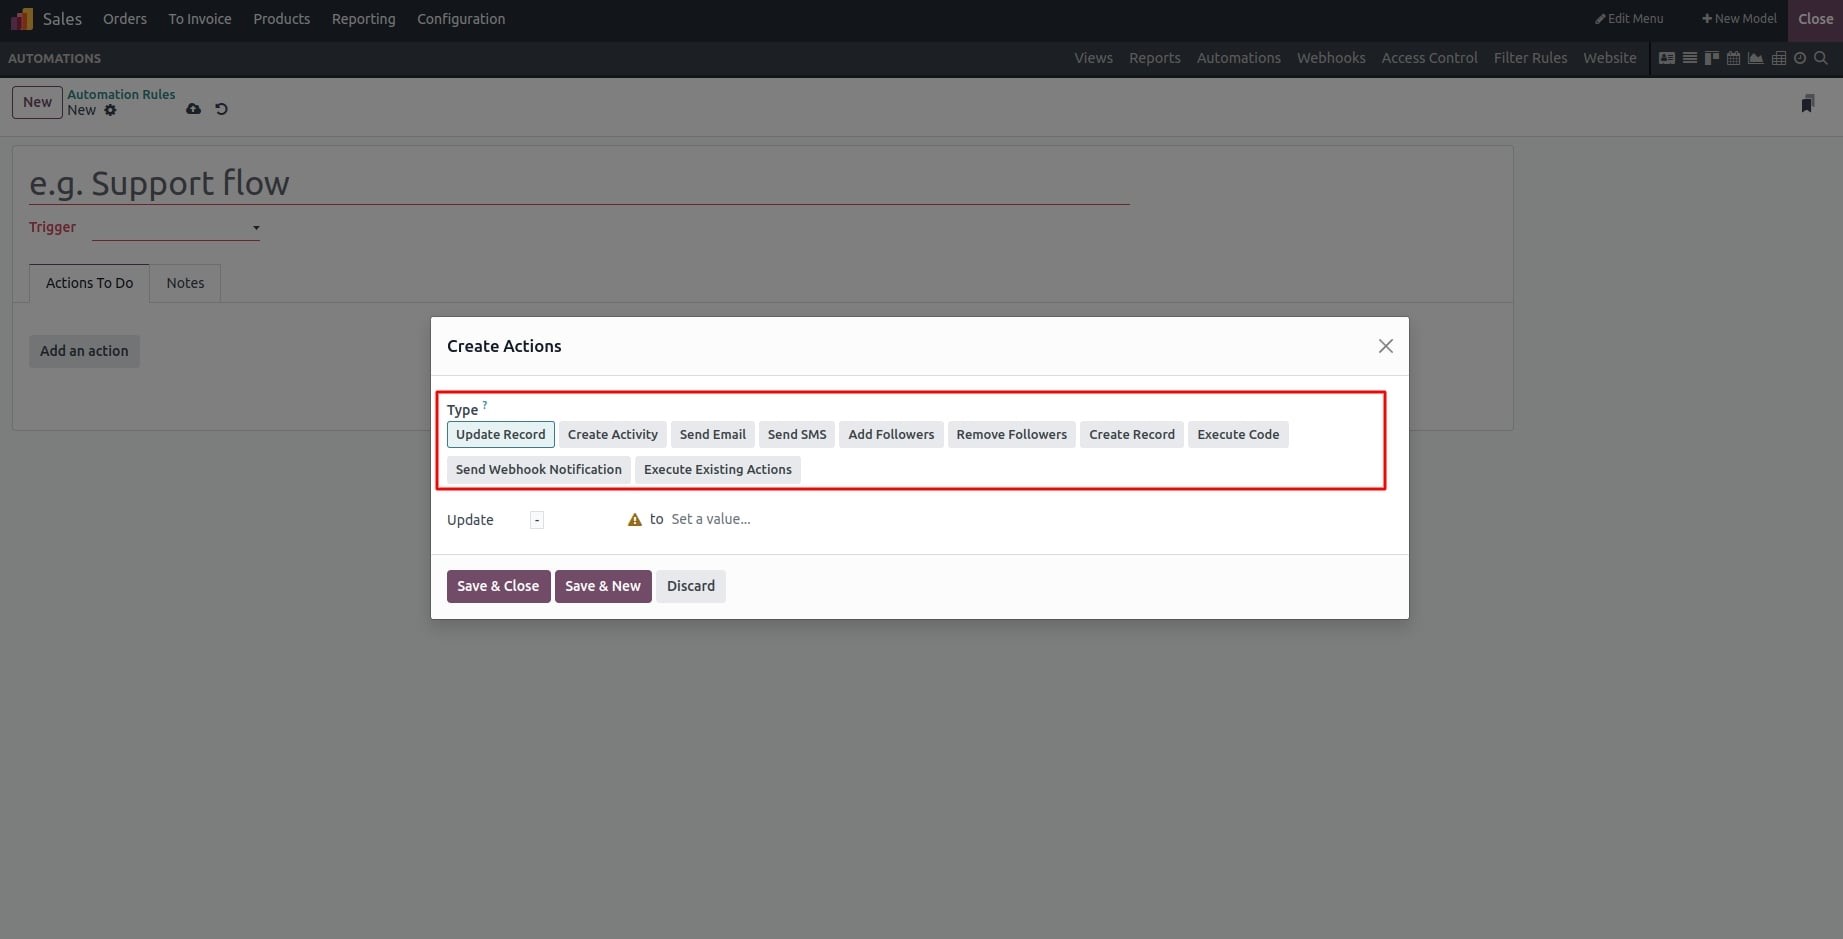The width and height of the screenshot is (1843, 939).
Task: Switch to the Notes tab
Action: click(185, 283)
